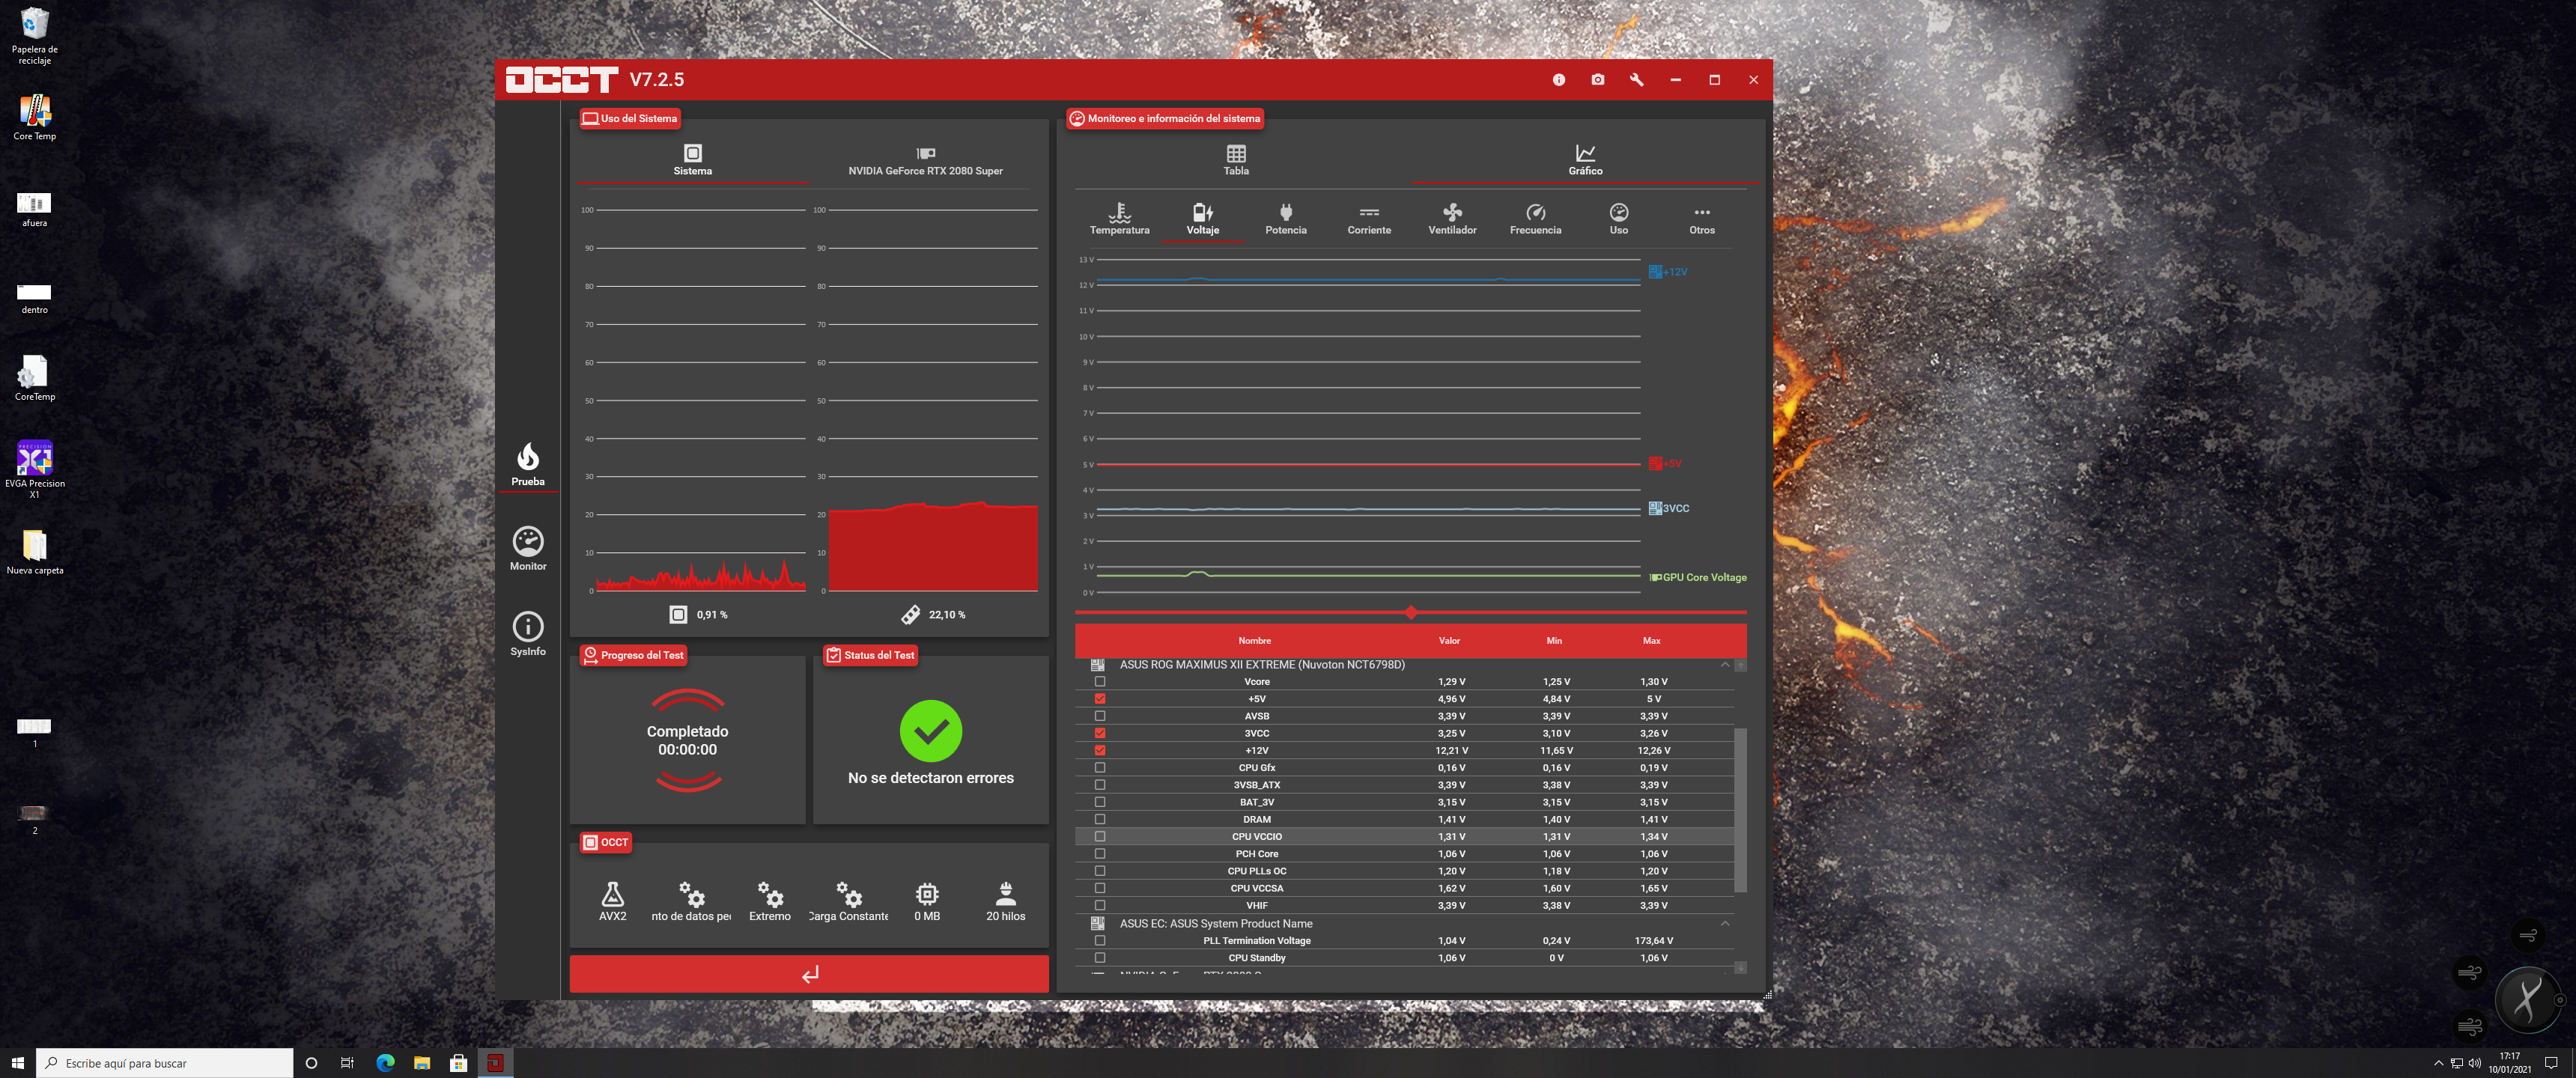Click the +12V graph legend swatch
The height and width of the screenshot is (1078, 2576).
(1655, 272)
